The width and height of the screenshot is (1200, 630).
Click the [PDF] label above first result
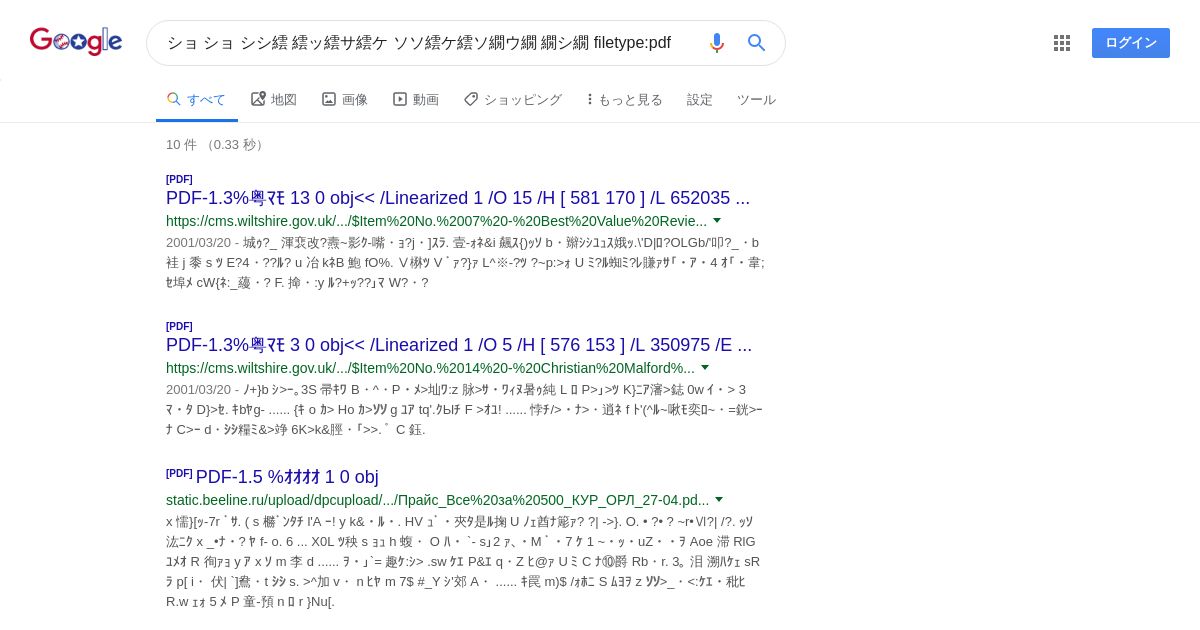(x=179, y=179)
